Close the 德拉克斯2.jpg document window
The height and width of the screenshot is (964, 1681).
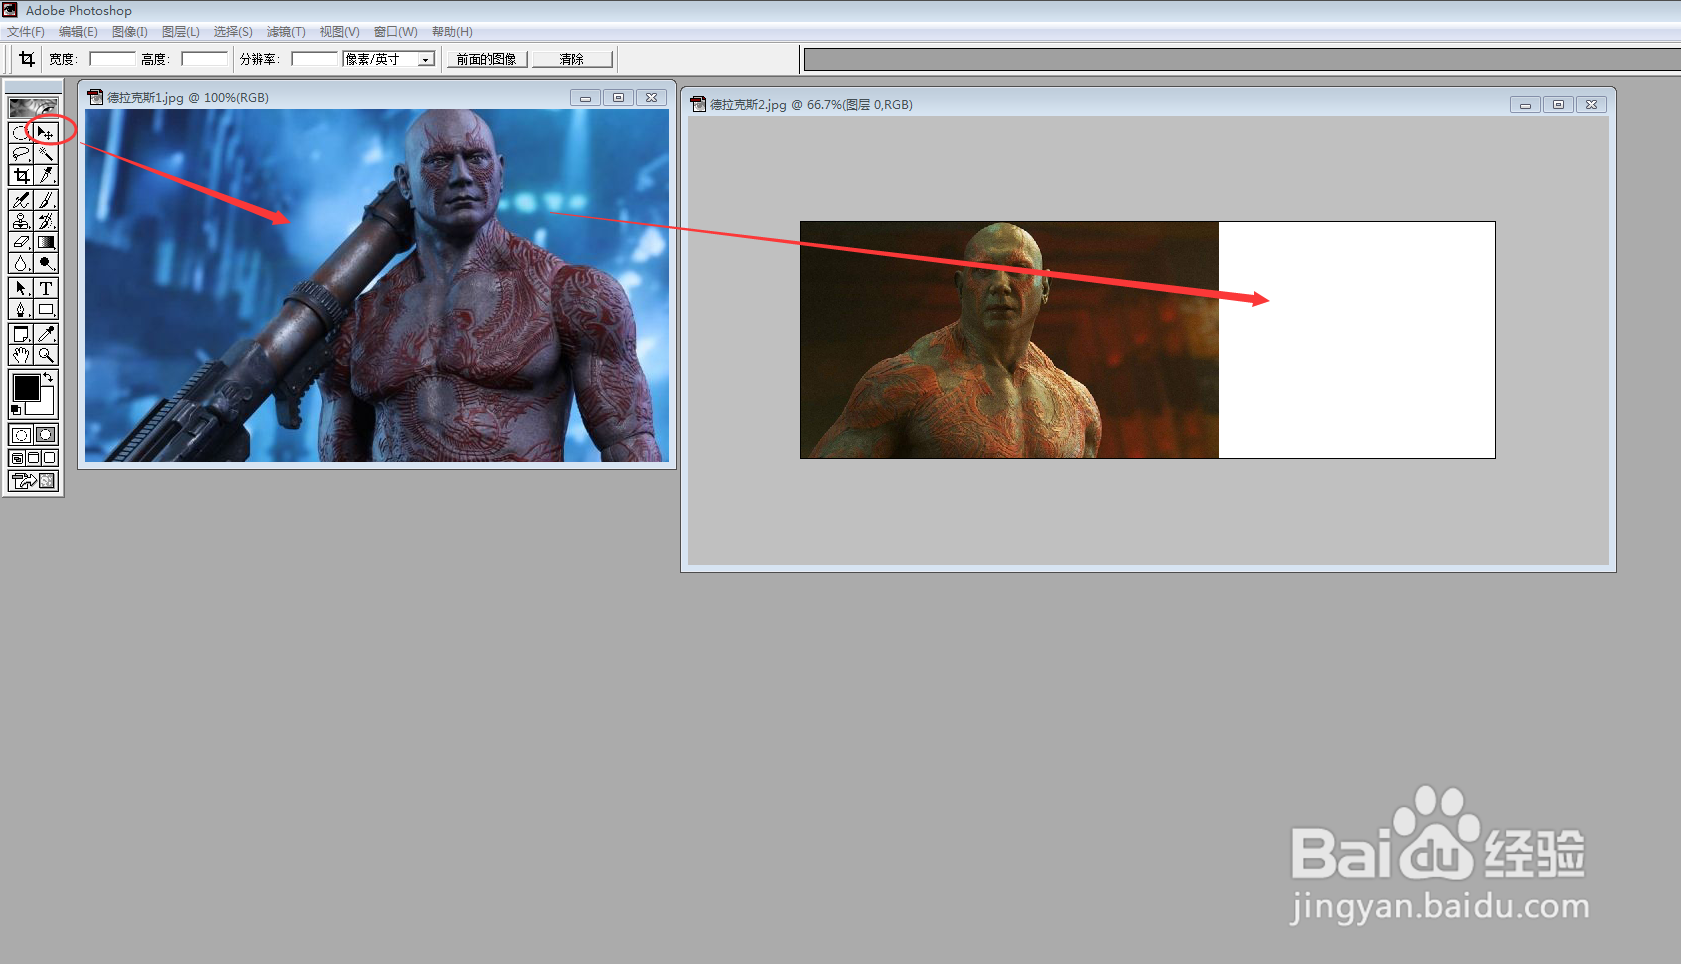[x=1591, y=104]
